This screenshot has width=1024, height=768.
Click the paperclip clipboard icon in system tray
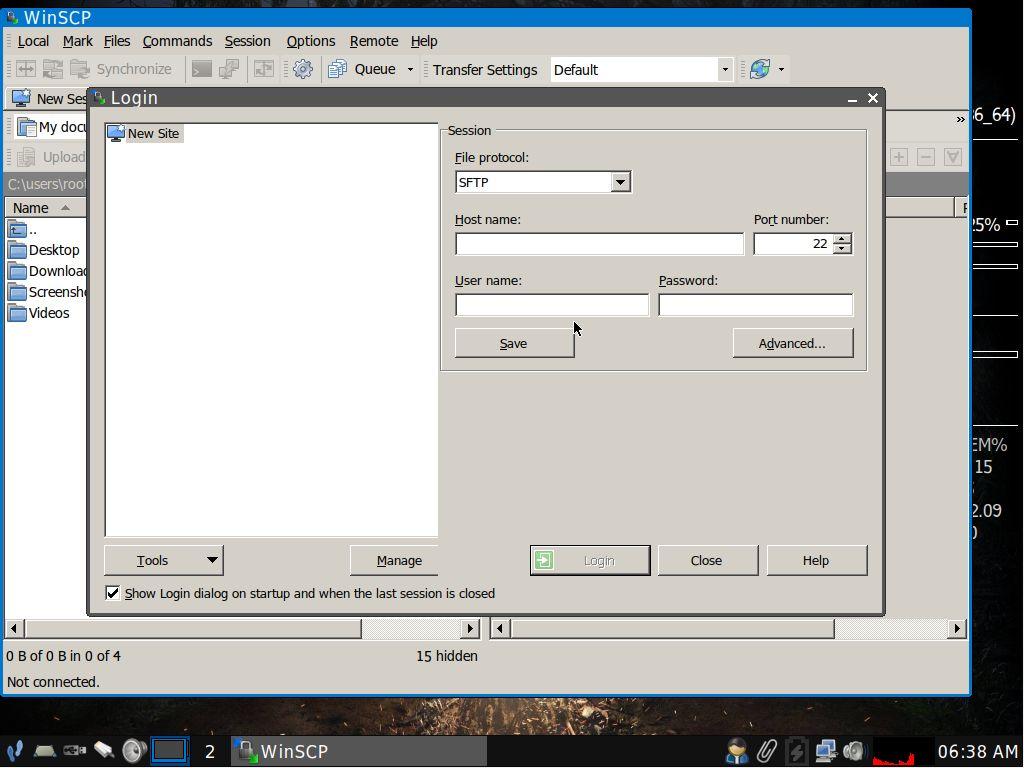[x=767, y=751]
